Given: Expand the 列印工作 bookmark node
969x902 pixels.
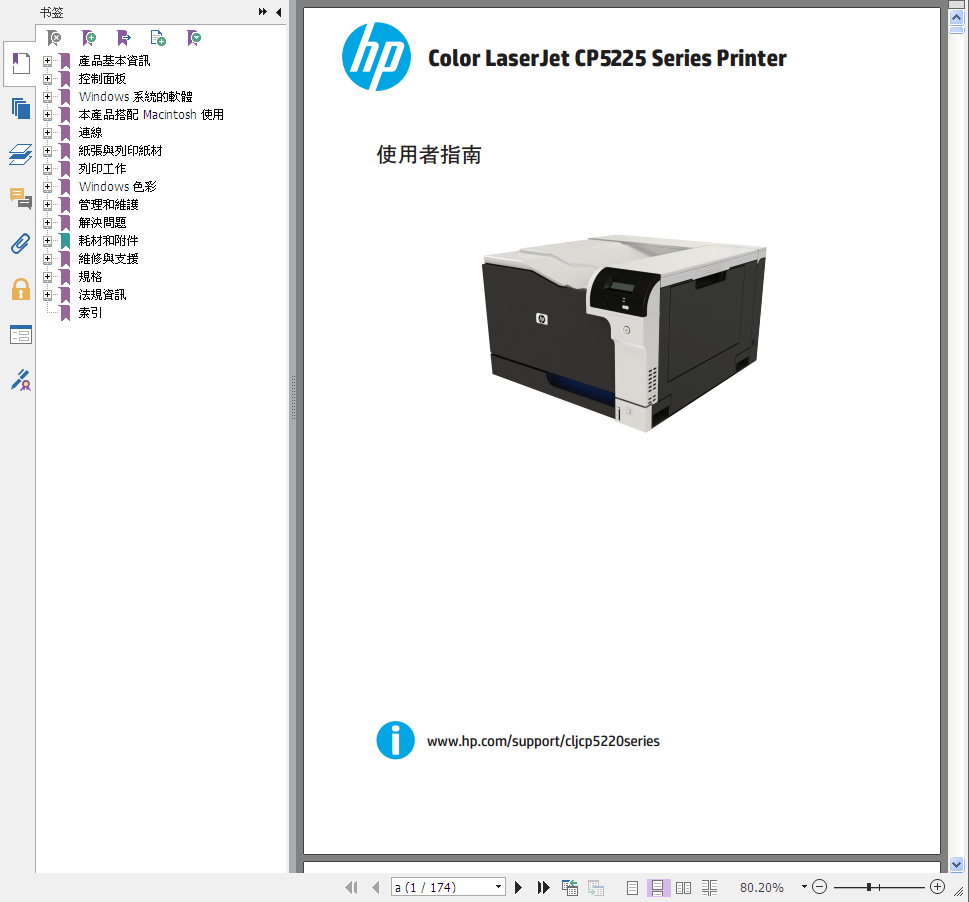Looking at the screenshot, I should point(48,169).
